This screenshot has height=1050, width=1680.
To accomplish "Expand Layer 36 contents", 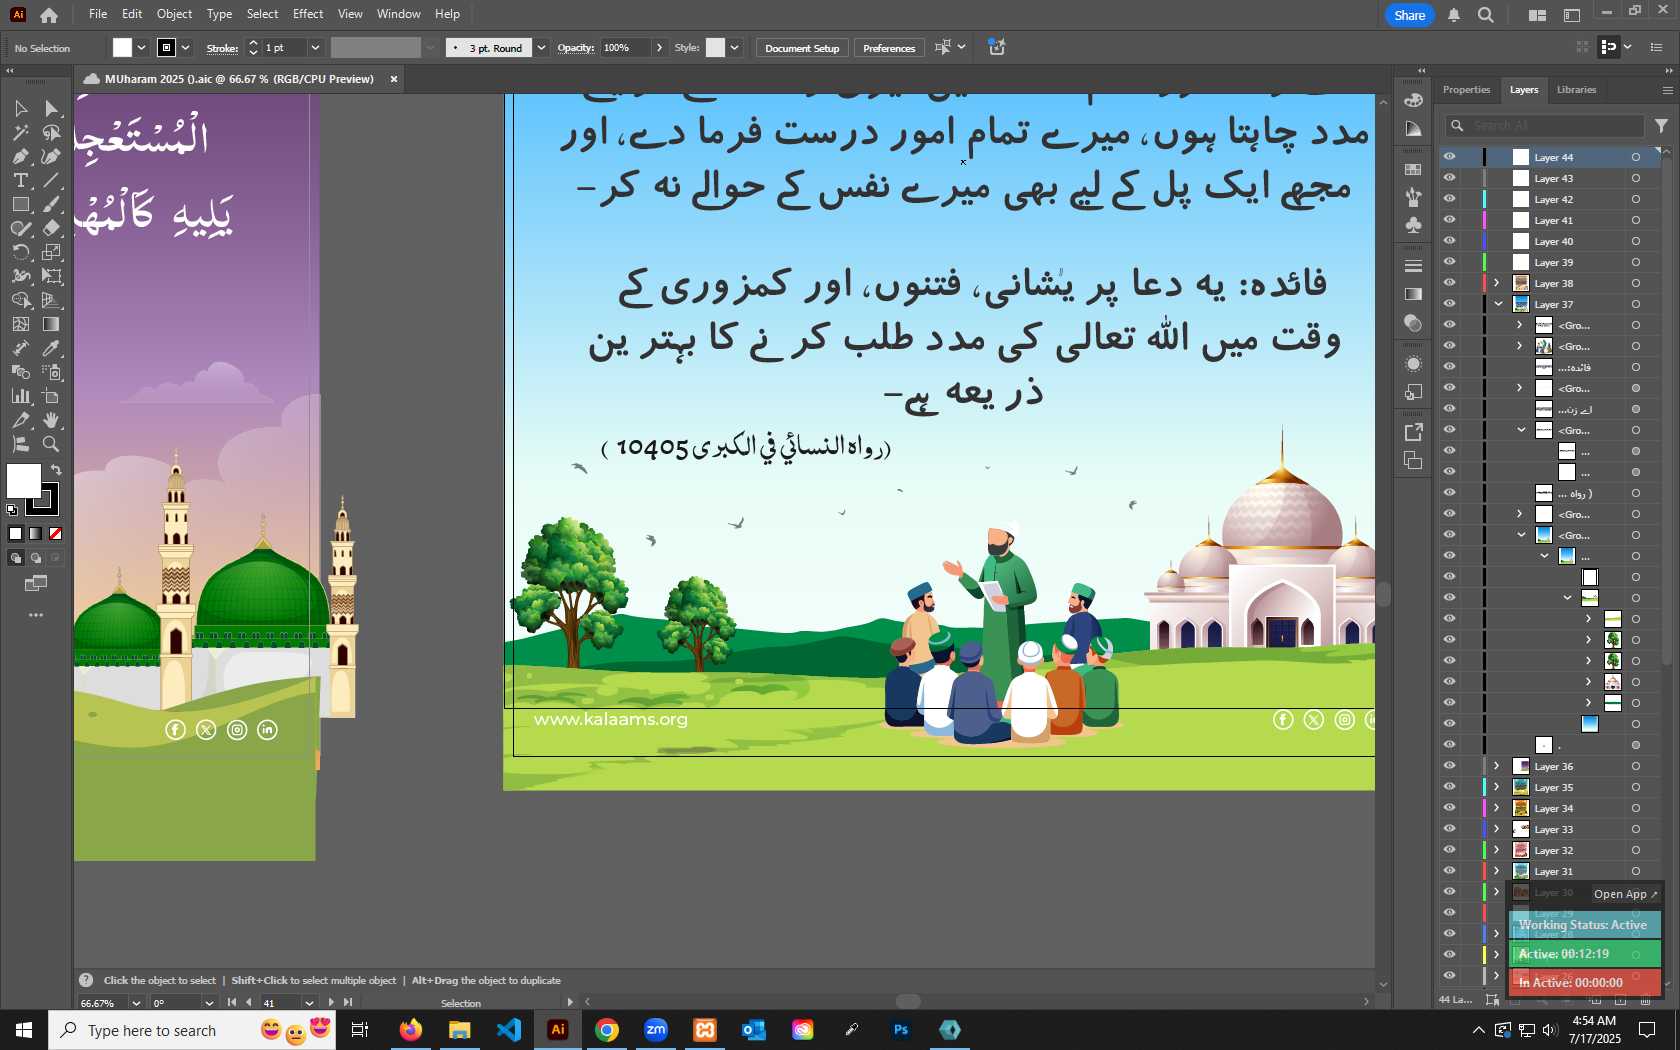I will [x=1497, y=766].
